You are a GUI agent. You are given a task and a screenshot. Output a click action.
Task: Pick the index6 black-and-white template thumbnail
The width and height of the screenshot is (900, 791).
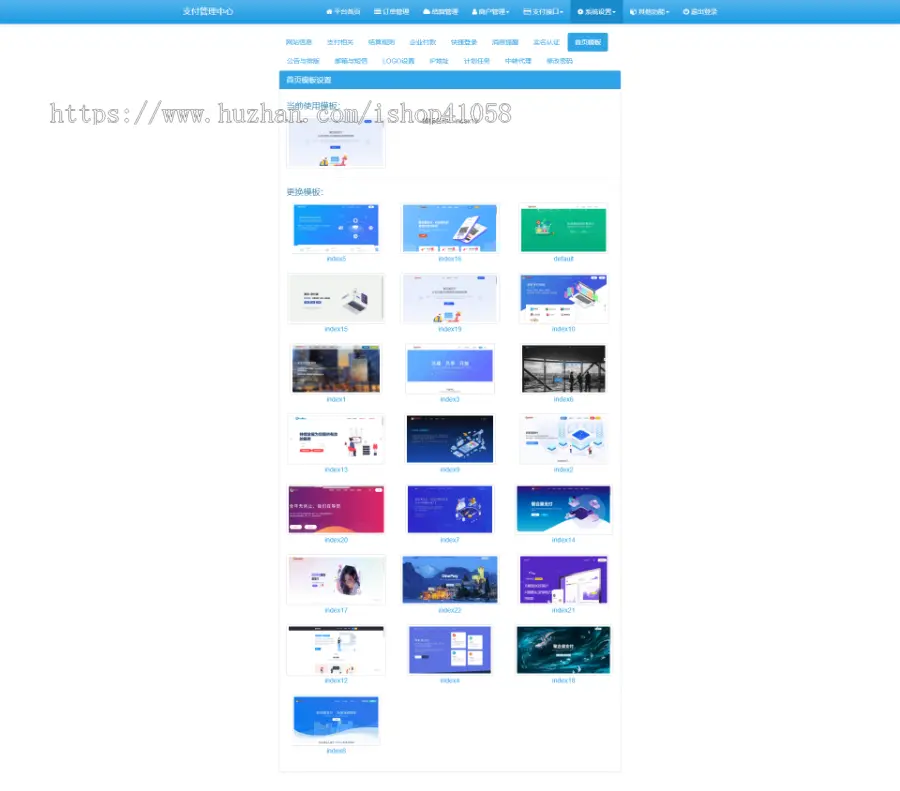[x=563, y=369]
